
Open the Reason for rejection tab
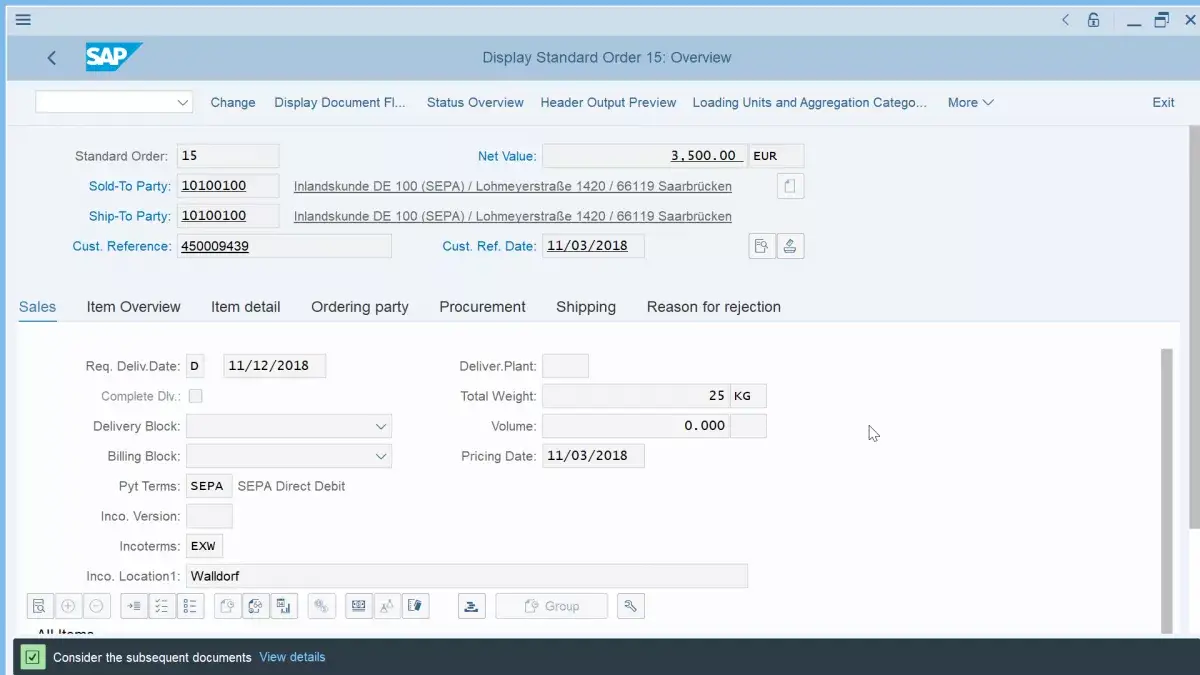(714, 307)
